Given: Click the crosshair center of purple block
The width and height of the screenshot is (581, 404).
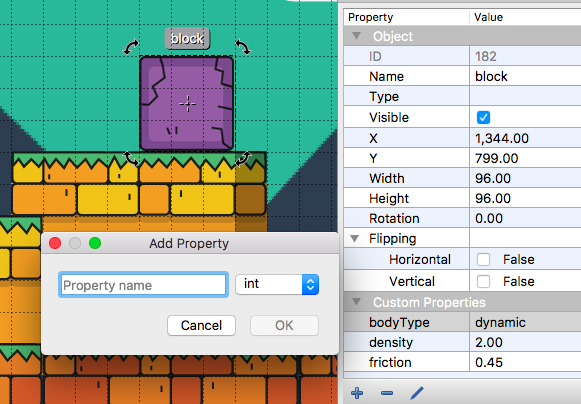Looking at the screenshot, I should [x=188, y=104].
